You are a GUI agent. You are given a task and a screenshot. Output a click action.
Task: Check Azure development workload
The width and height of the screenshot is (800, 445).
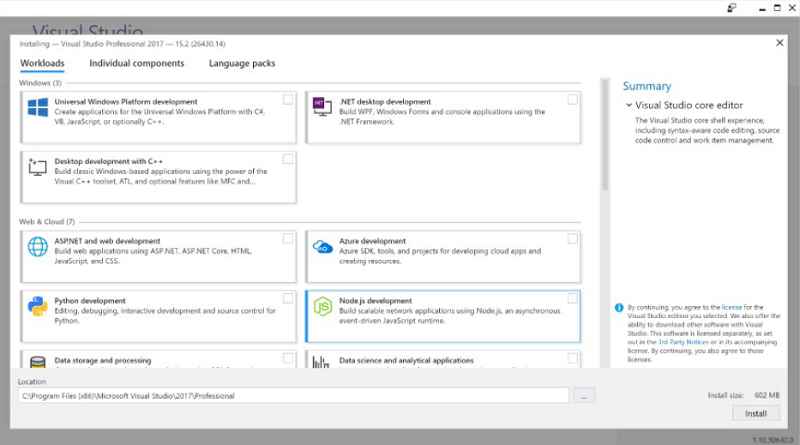(x=572, y=239)
